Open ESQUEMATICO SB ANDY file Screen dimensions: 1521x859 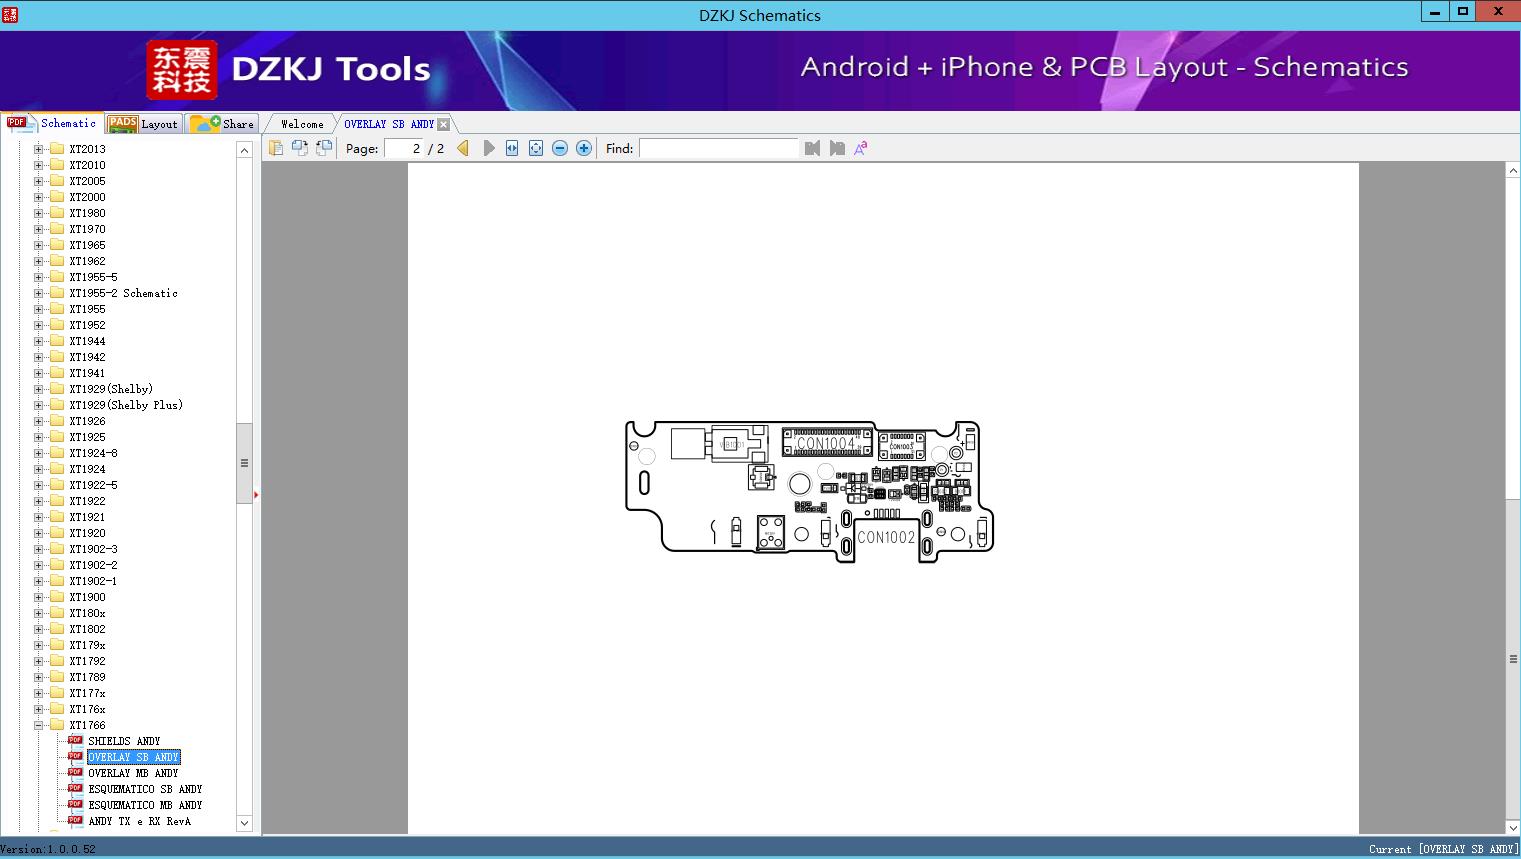pos(145,789)
